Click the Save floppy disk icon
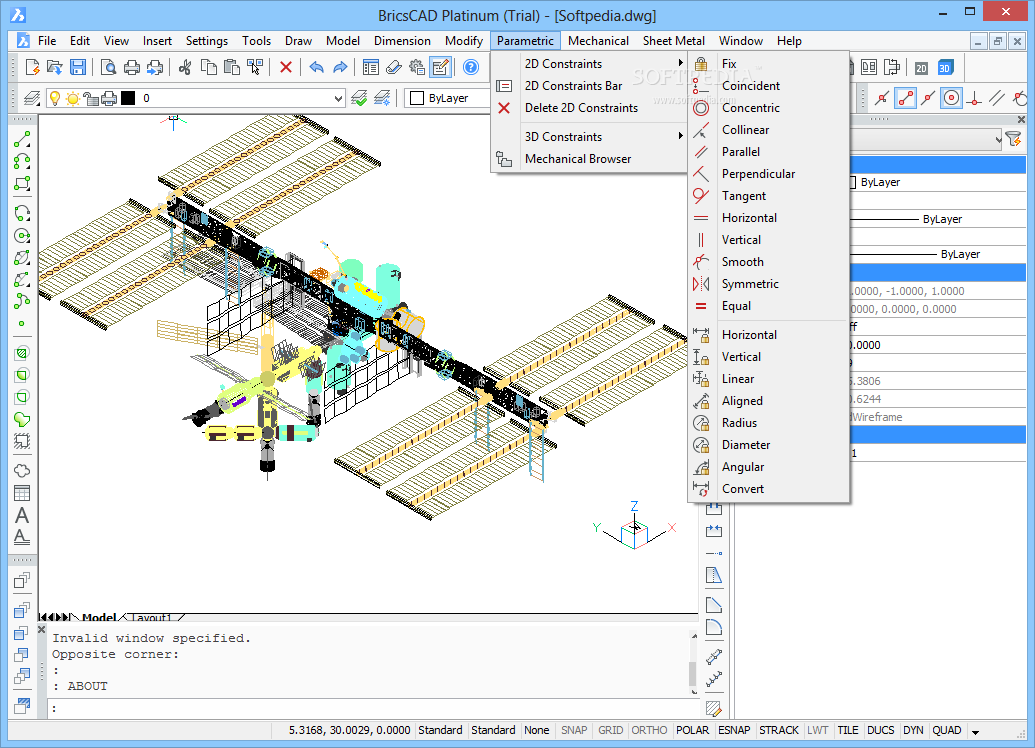The image size is (1035, 748). pos(78,67)
